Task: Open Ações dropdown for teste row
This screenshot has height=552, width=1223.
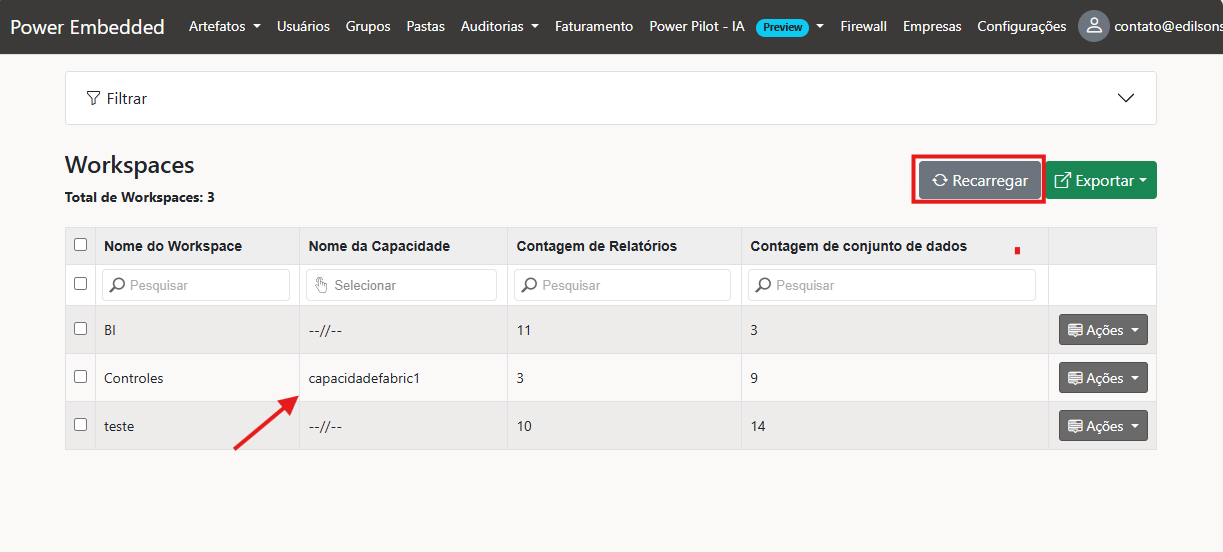Action: point(1103,426)
